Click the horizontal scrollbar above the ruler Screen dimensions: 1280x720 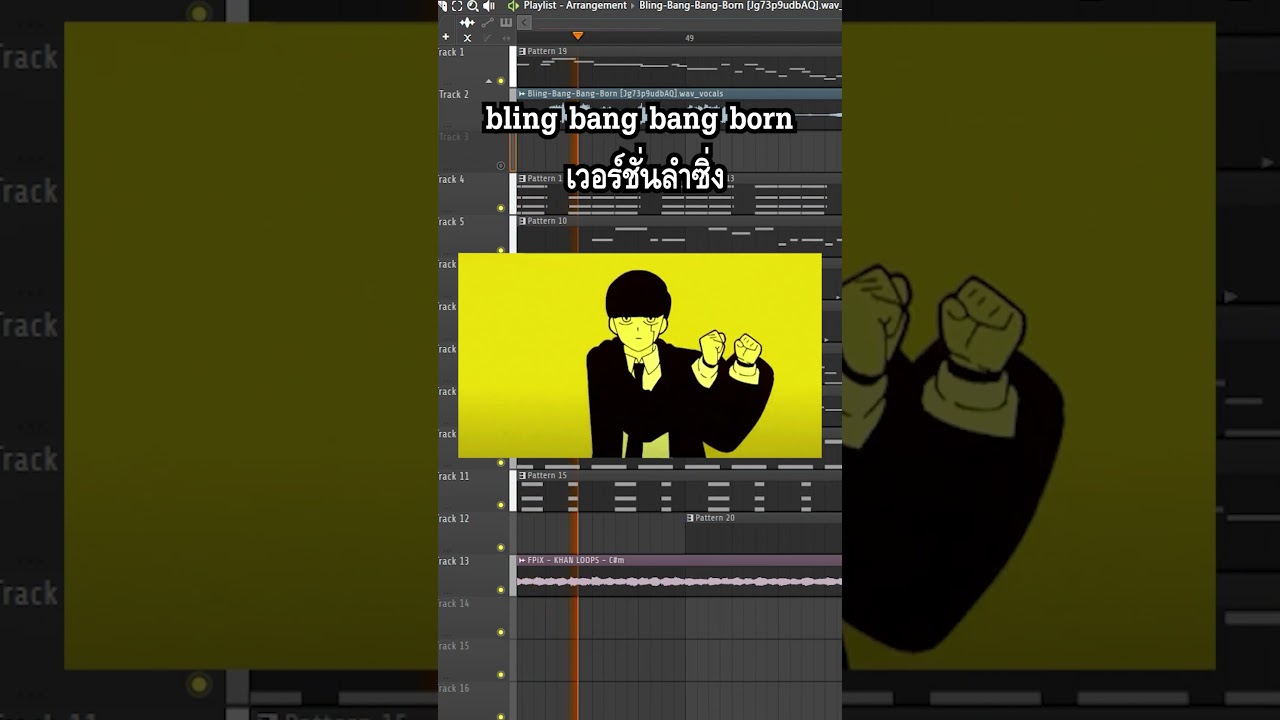[x=688, y=23]
